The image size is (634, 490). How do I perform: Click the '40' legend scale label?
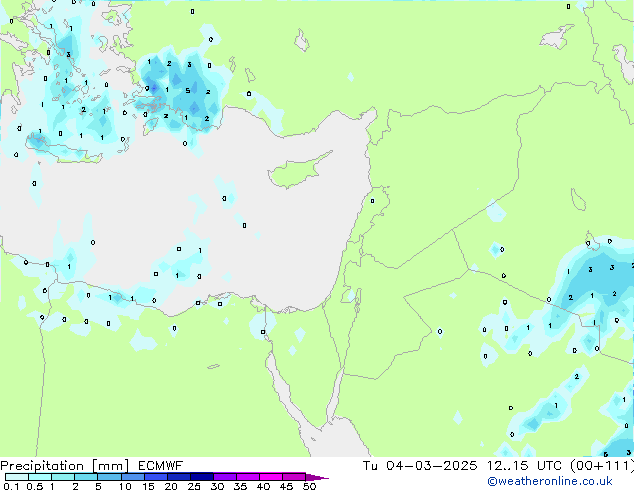click(263, 486)
